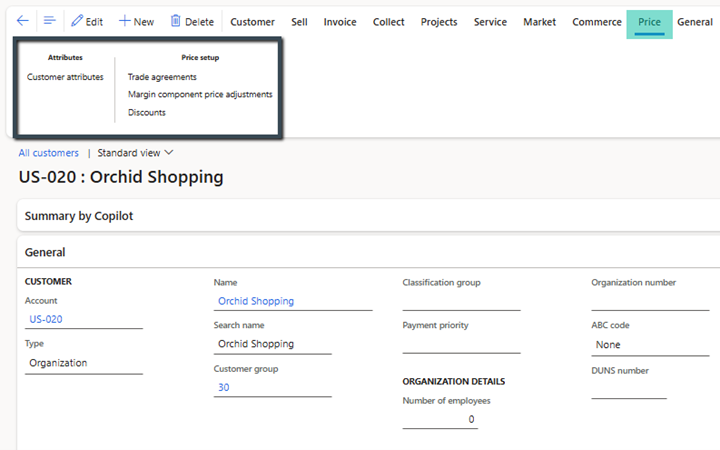Viewport: 720px width, 450px height.
Task: Open the Commerce tab
Action: (x=596, y=22)
